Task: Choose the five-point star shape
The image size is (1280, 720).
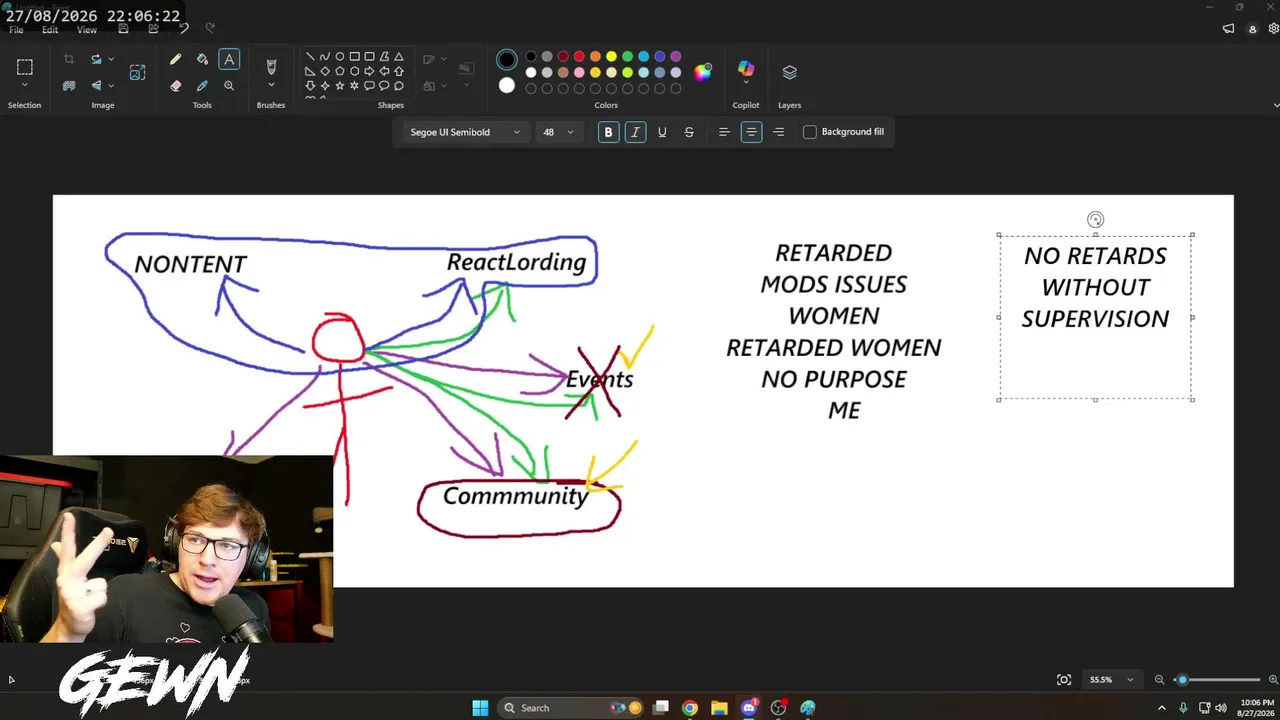Action: pyautogui.click(x=340, y=86)
